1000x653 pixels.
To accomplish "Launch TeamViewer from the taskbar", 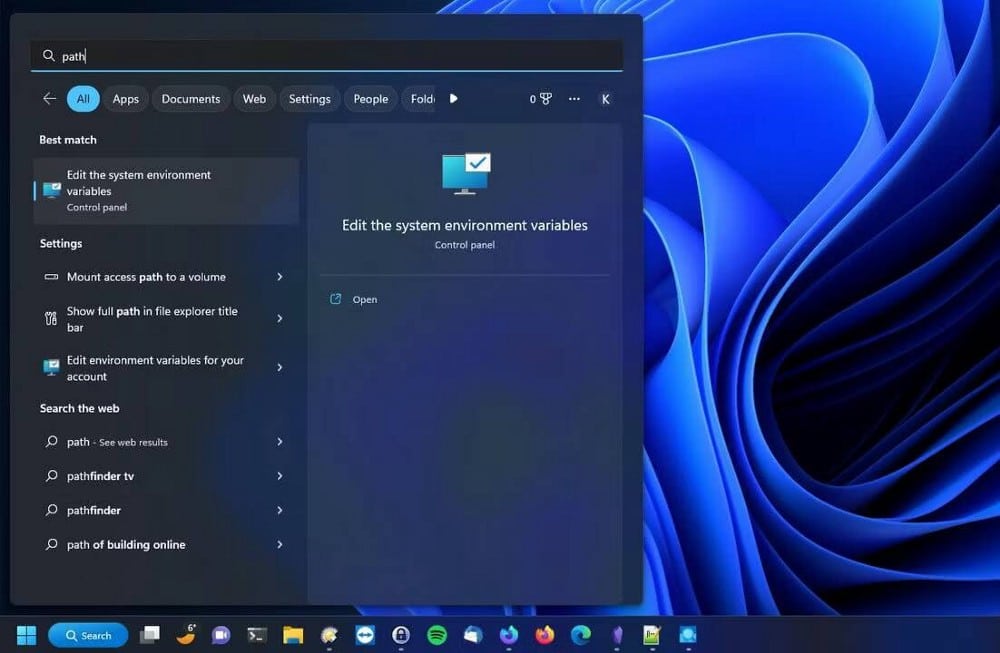I will point(365,635).
